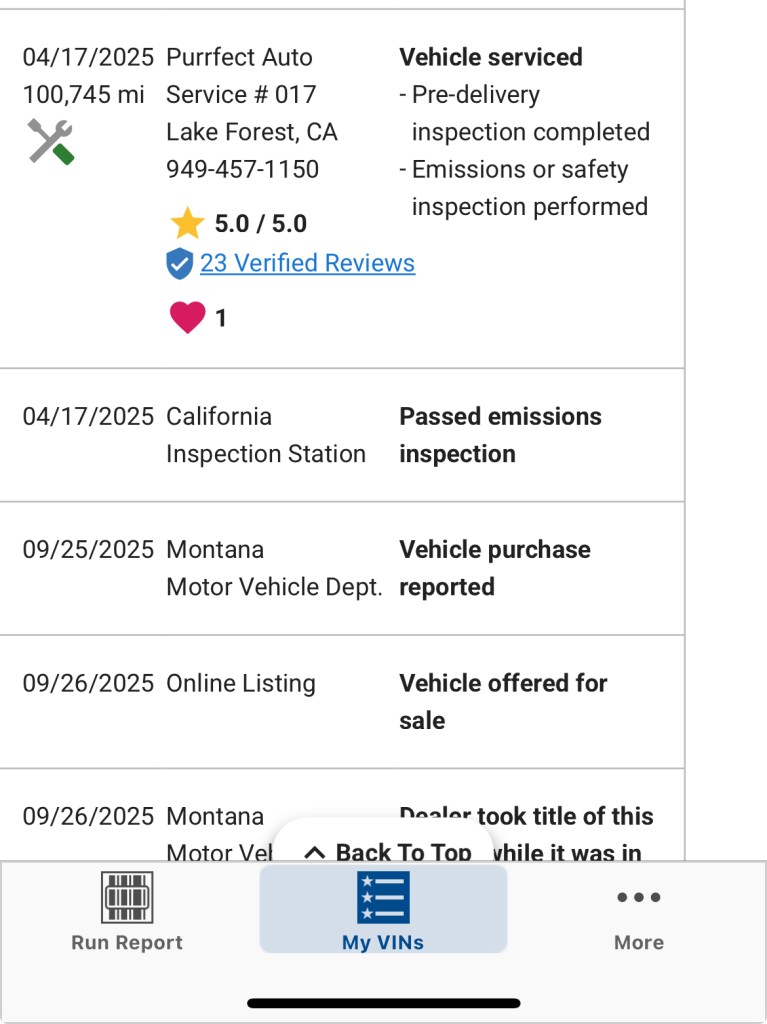767x1024 pixels.
Task: Select the Vehicle serviced entry heading
Action: point(490,57)
